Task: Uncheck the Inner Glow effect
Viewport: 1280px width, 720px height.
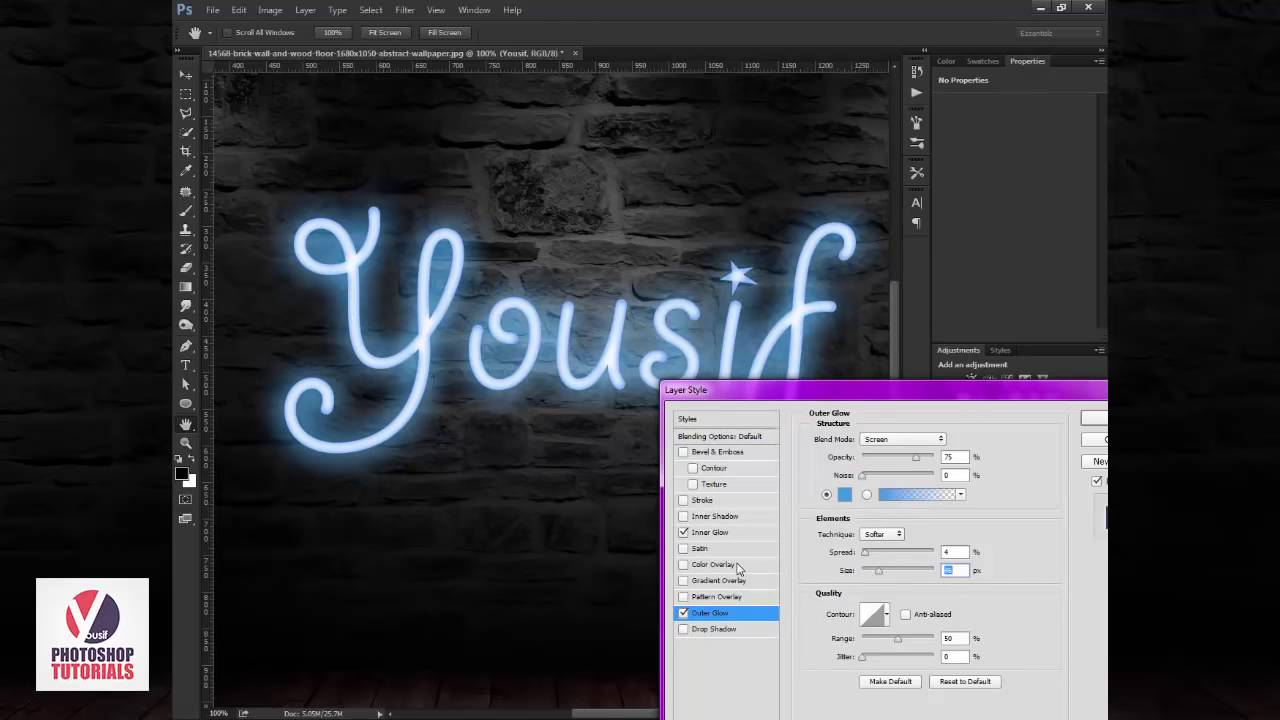Action: click(683, 532)
